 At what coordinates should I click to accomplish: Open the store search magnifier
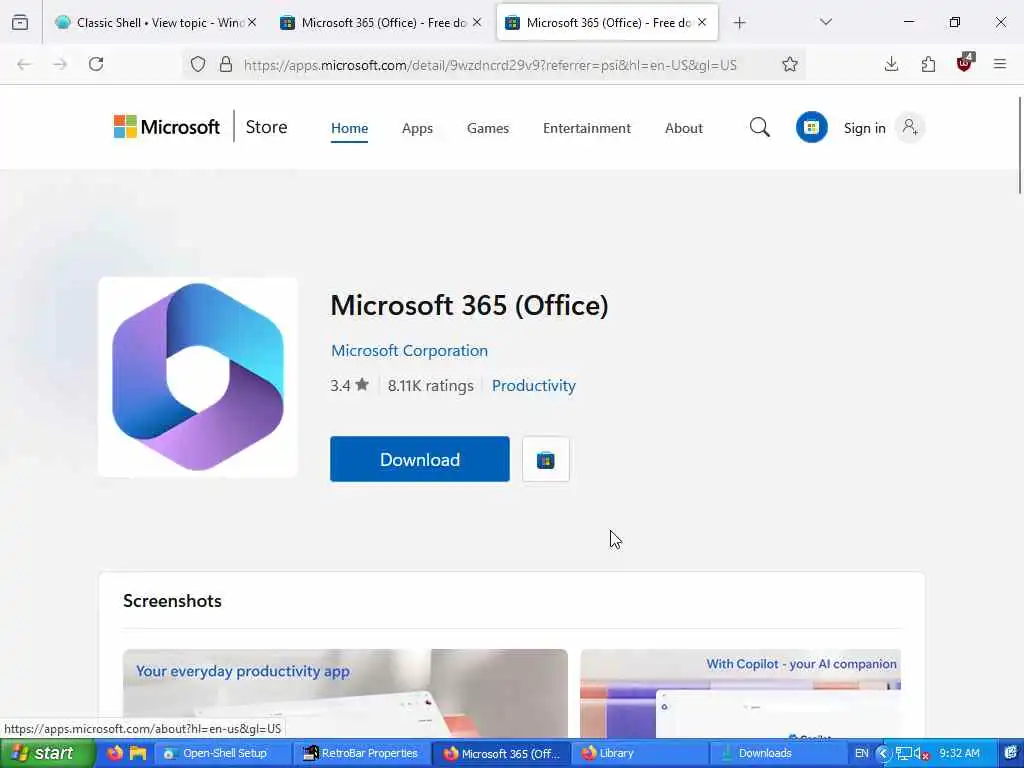click(x=760, y=127)
